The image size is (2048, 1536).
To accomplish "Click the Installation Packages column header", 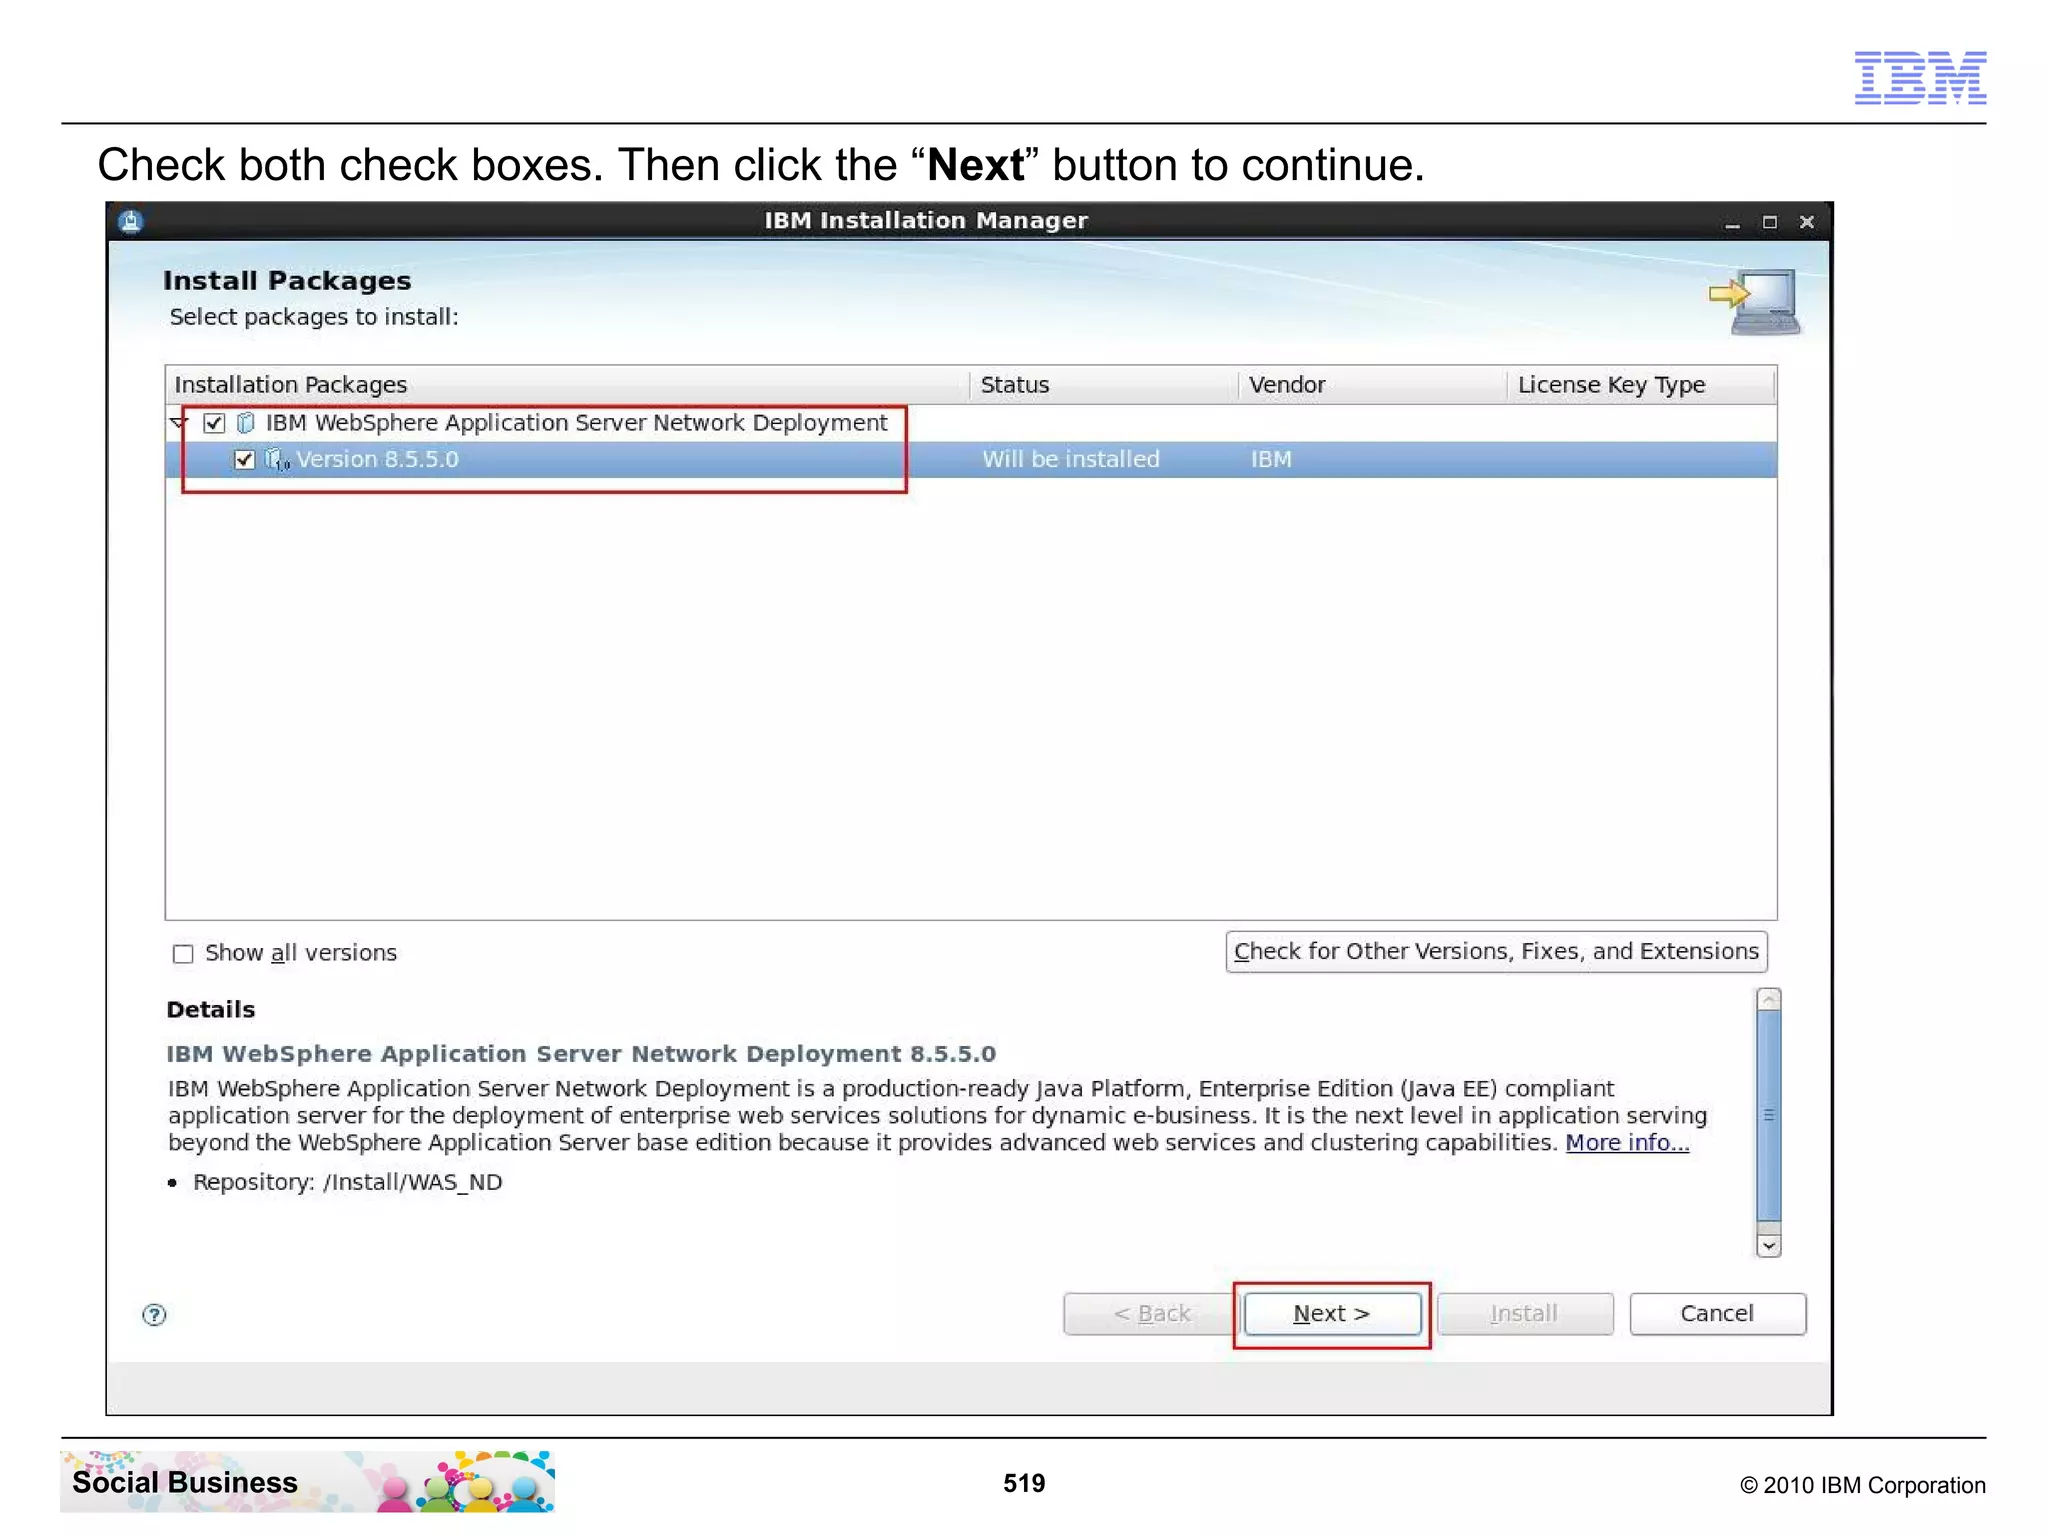I will click(x=567, y=385).
